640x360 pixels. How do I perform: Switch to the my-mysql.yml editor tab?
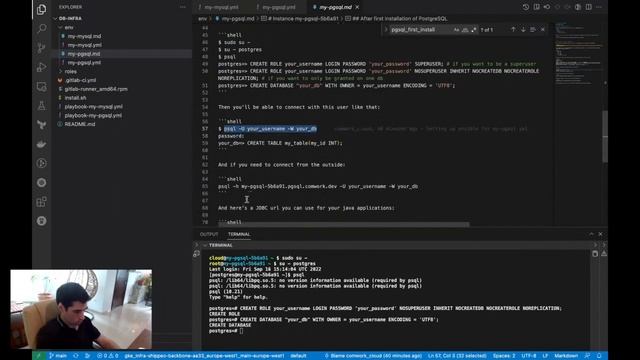click(x=220, y=7)
